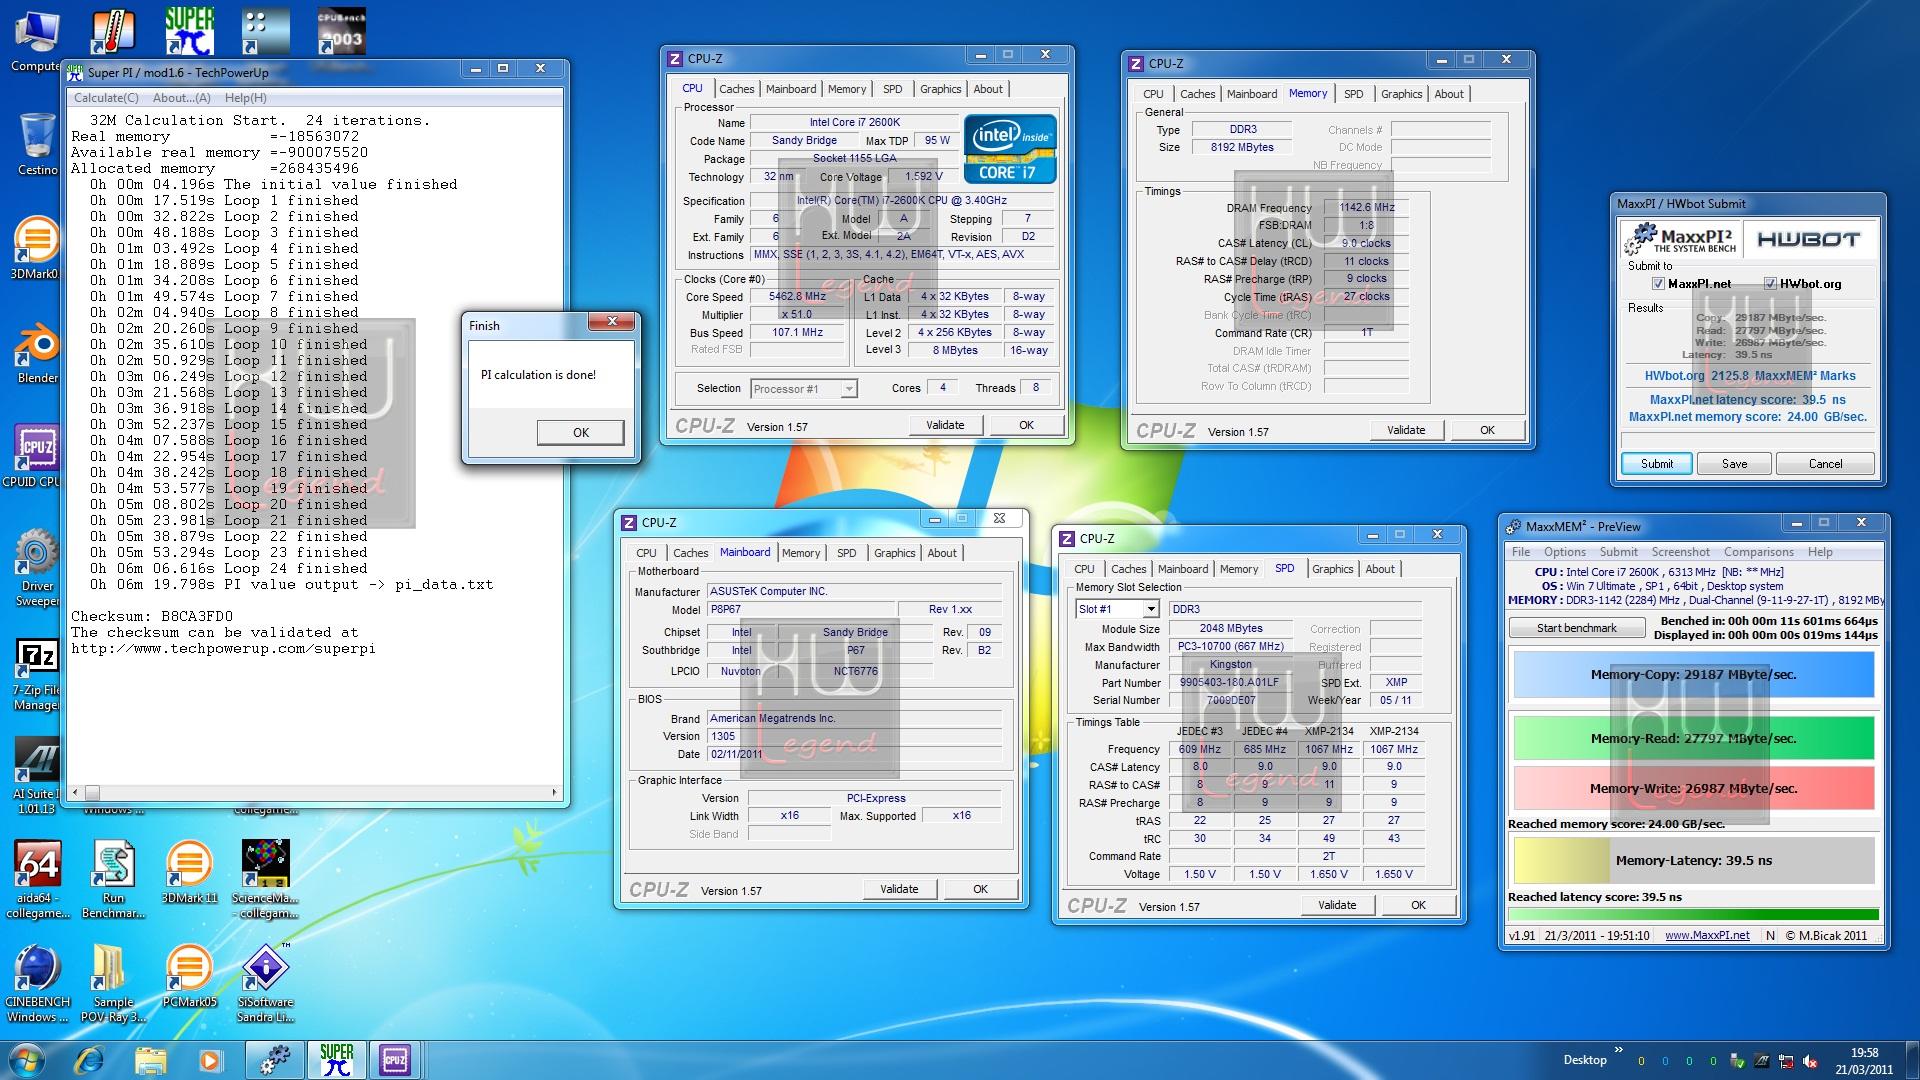Click the Core Speed 5462.8 MHz field
Viewport: 1920px width, 1080px height.
797,297
